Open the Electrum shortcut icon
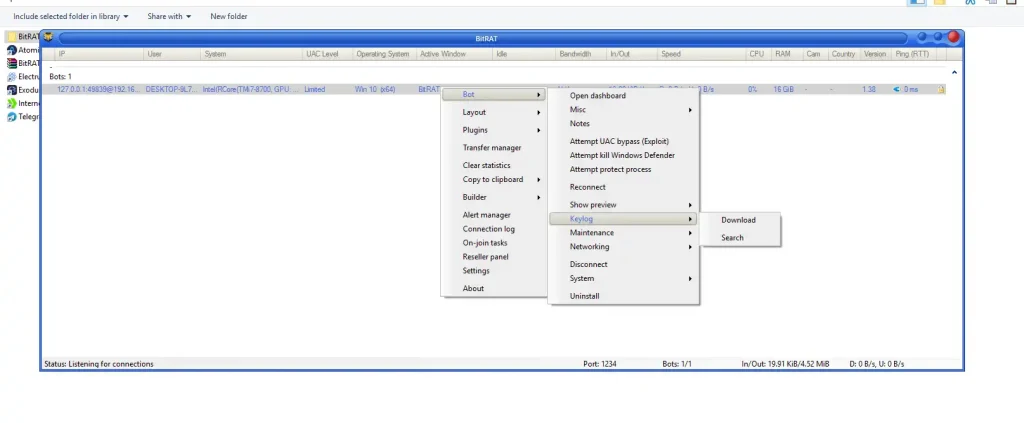This screenshot has width=1024, height=423. (11, 76)
